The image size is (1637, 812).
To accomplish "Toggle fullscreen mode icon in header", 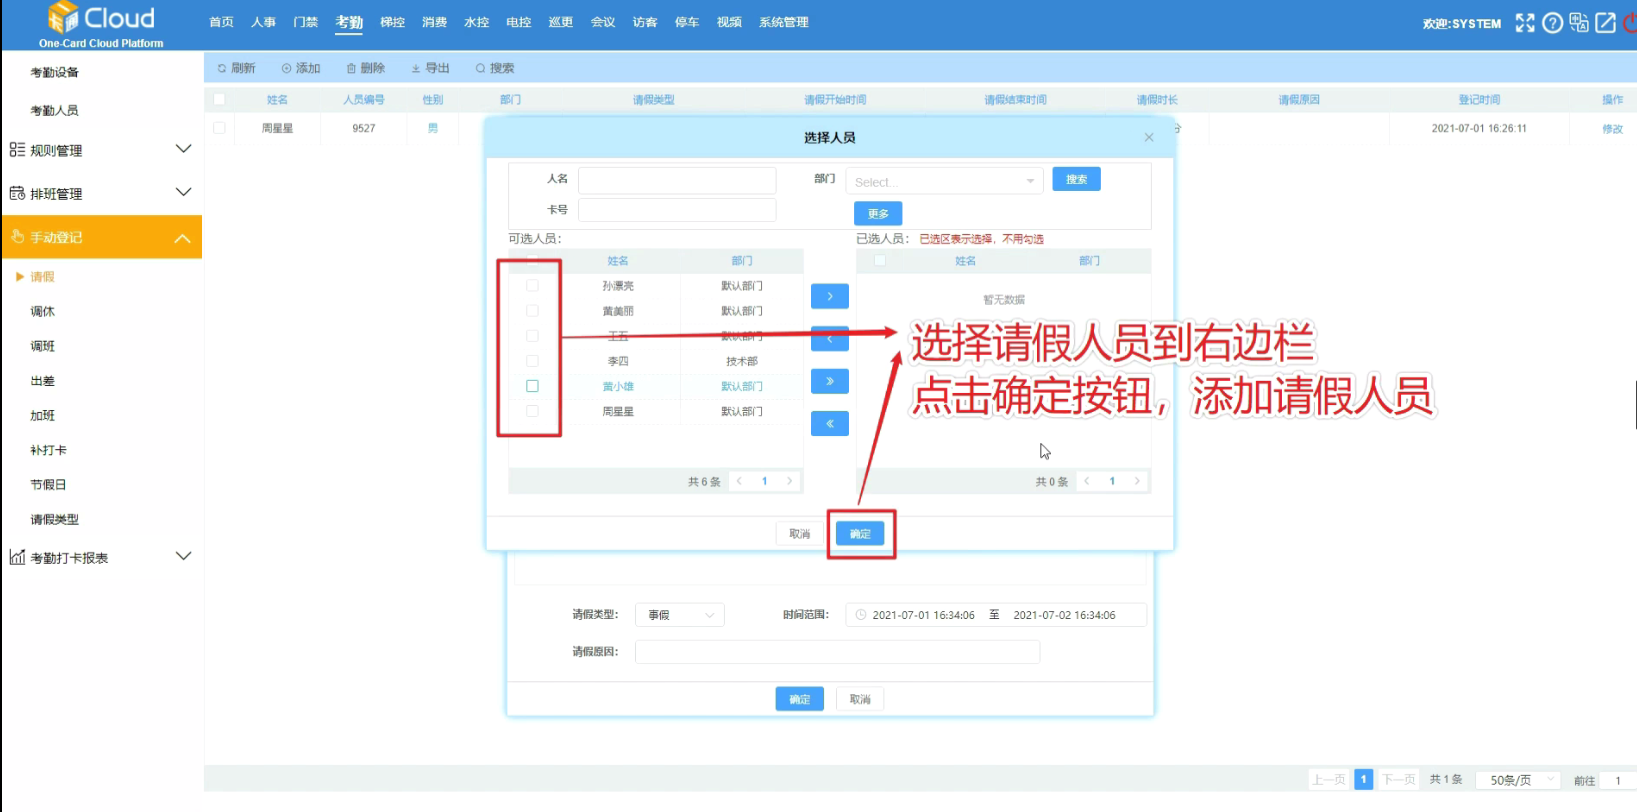I will point(1524,23).
